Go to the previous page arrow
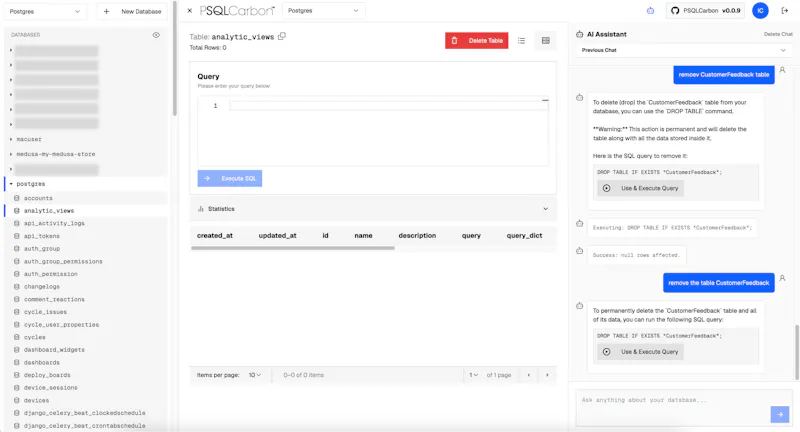This screenshot has height=432, width=800. click(529, 375)
